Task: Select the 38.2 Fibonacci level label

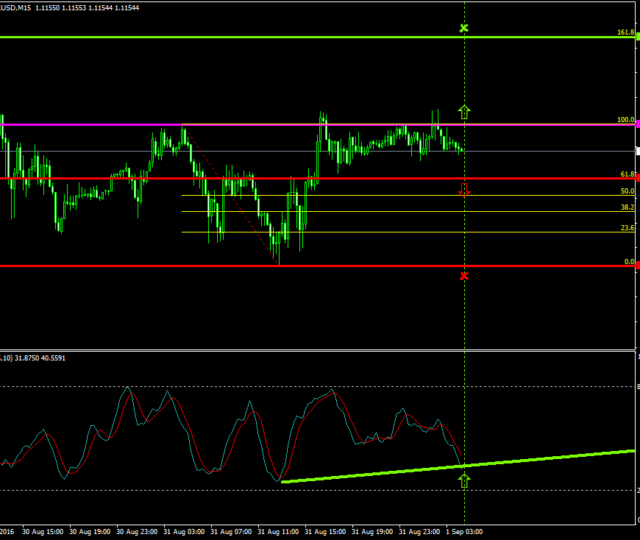Action: 627,208
